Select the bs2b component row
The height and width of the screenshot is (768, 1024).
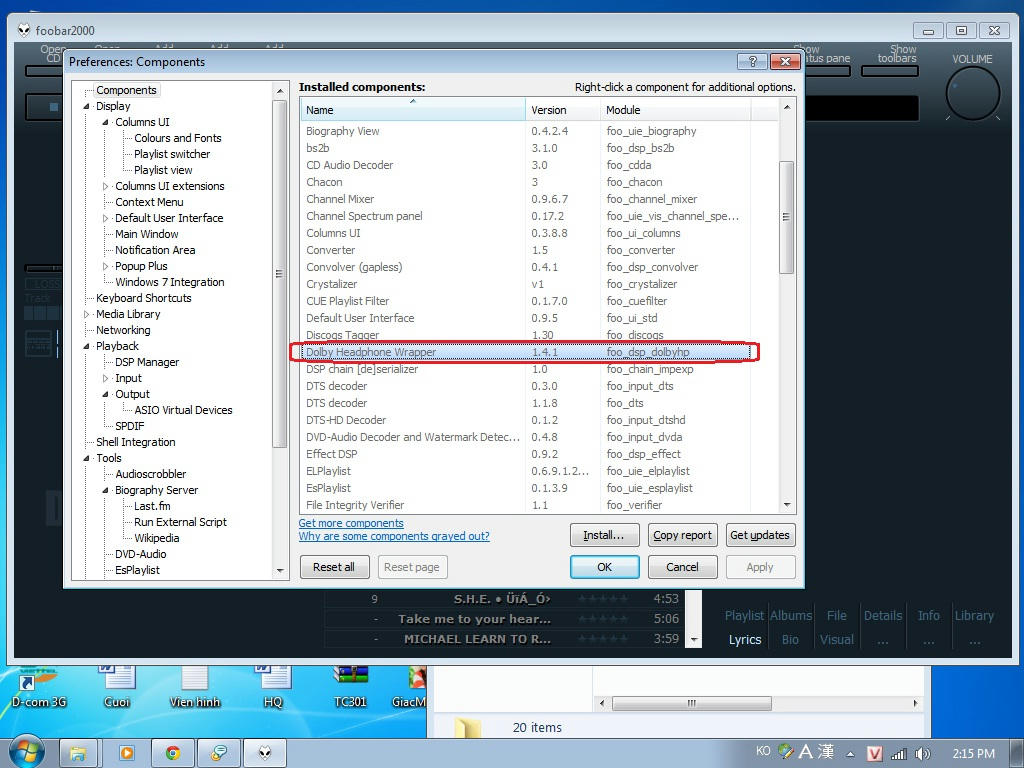coord(526,148)
